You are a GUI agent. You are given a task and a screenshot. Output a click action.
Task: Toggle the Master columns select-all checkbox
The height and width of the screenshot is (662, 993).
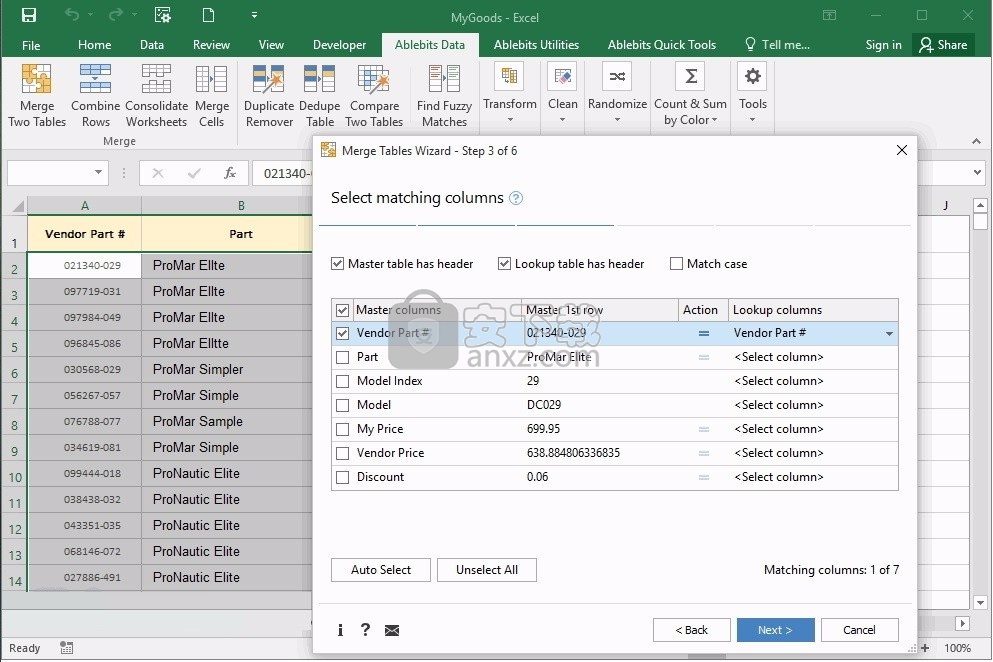(343, 310)
